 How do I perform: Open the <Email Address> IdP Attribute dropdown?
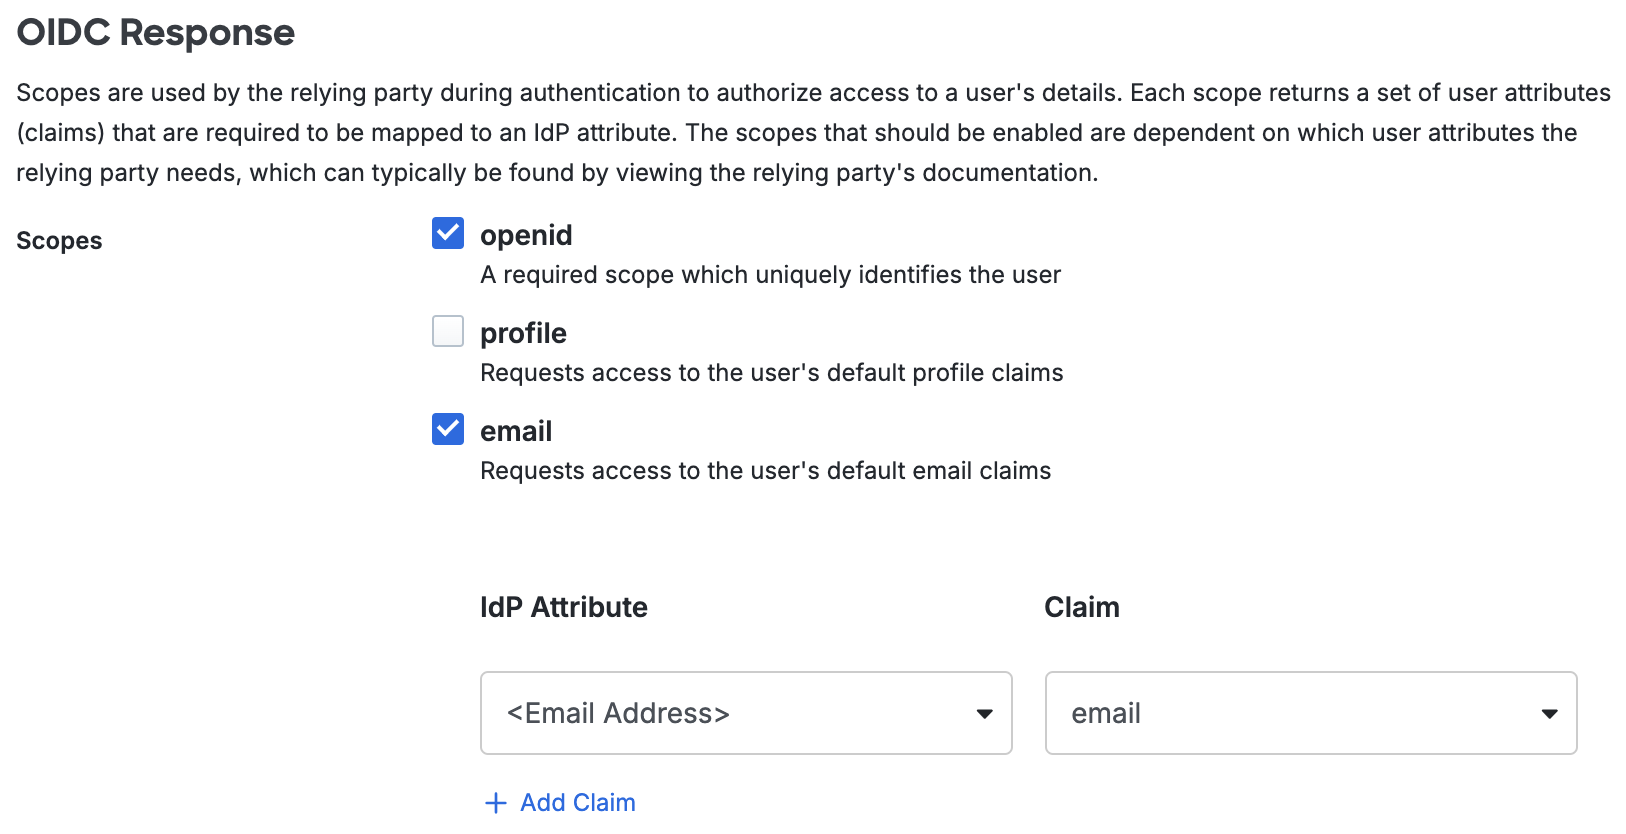[745, 713]
